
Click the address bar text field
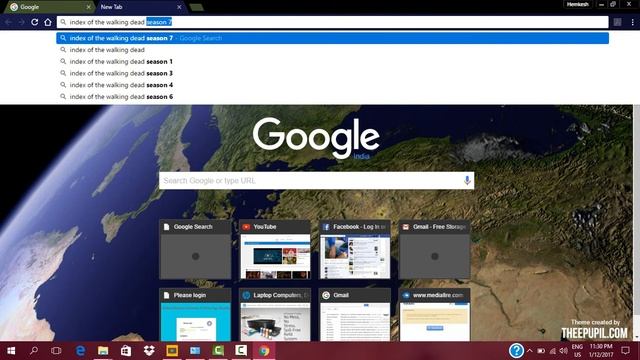[332, 22]
